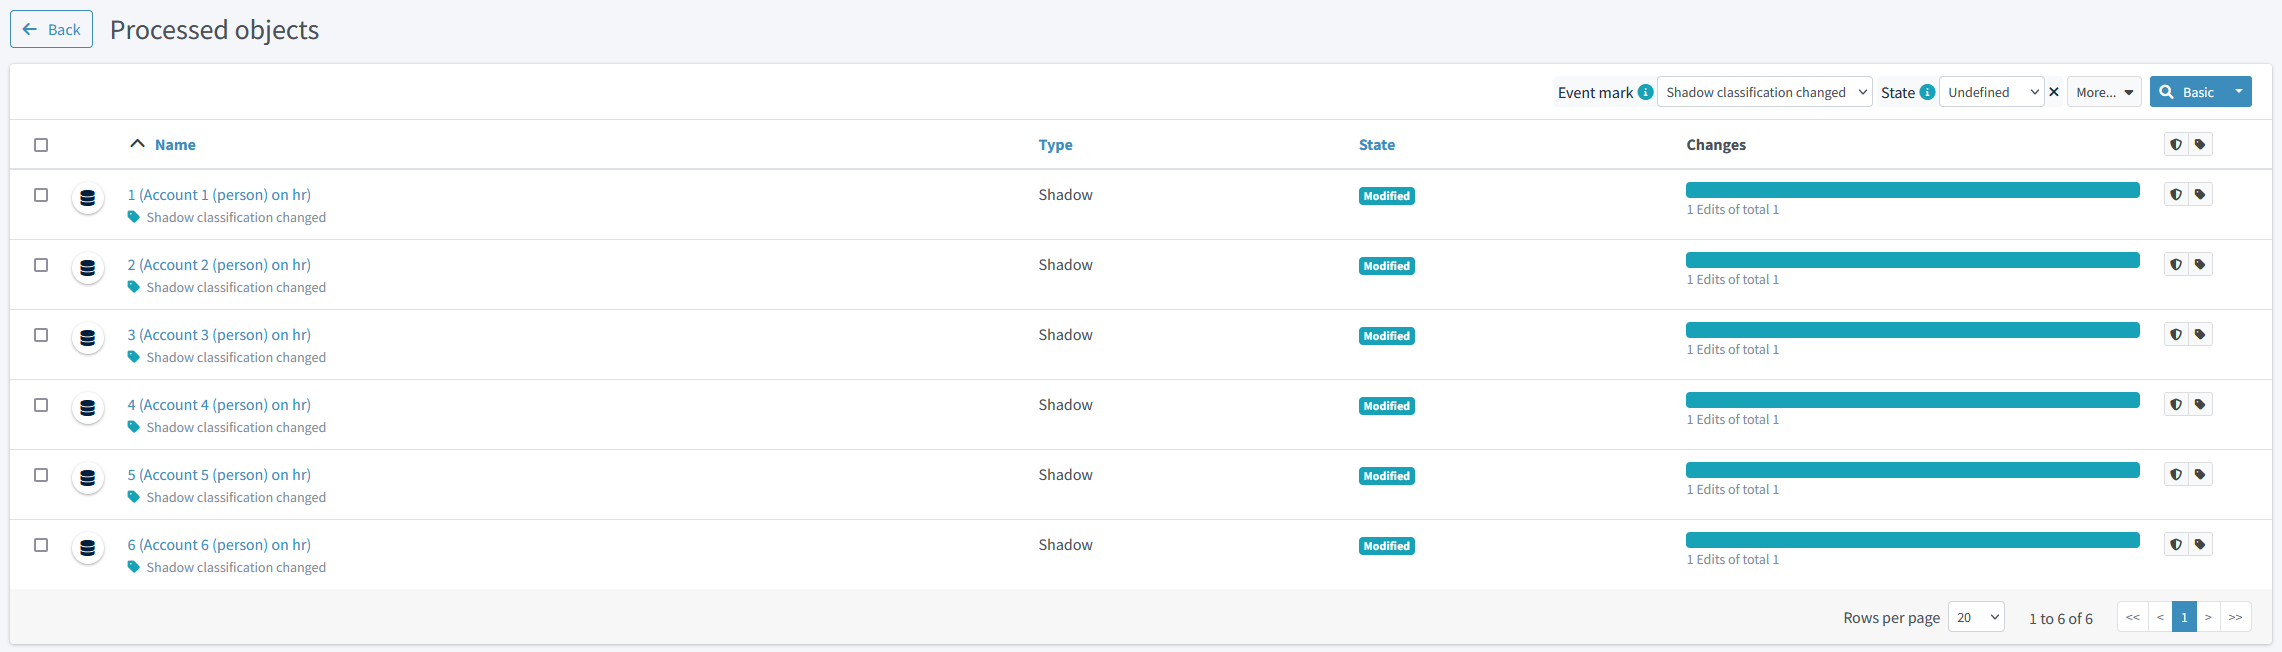Open 1 (Account 1 (person) on hr) link

click(219, 195)
